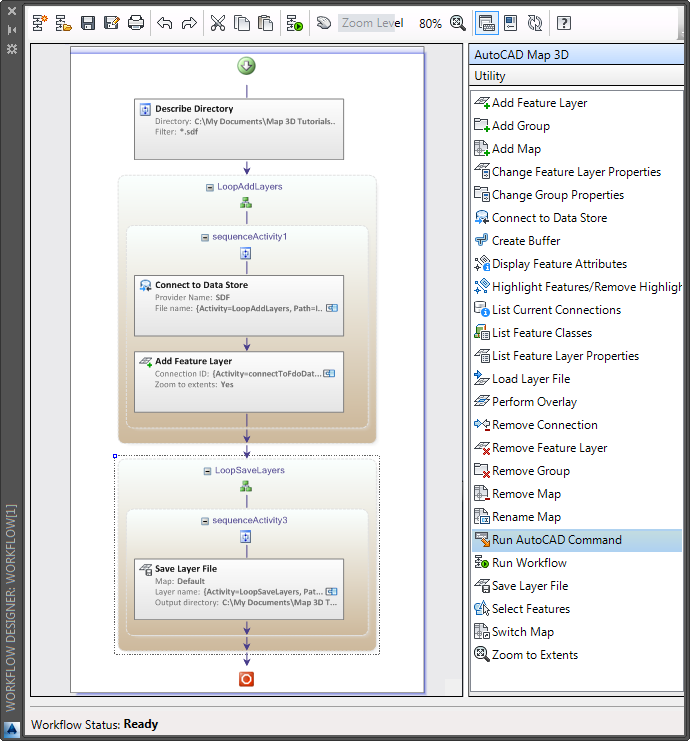Screen dimensions: 690x741
Task: Open binding icon beside Add Feature Layer Connection ID
Action: [329, 373]
